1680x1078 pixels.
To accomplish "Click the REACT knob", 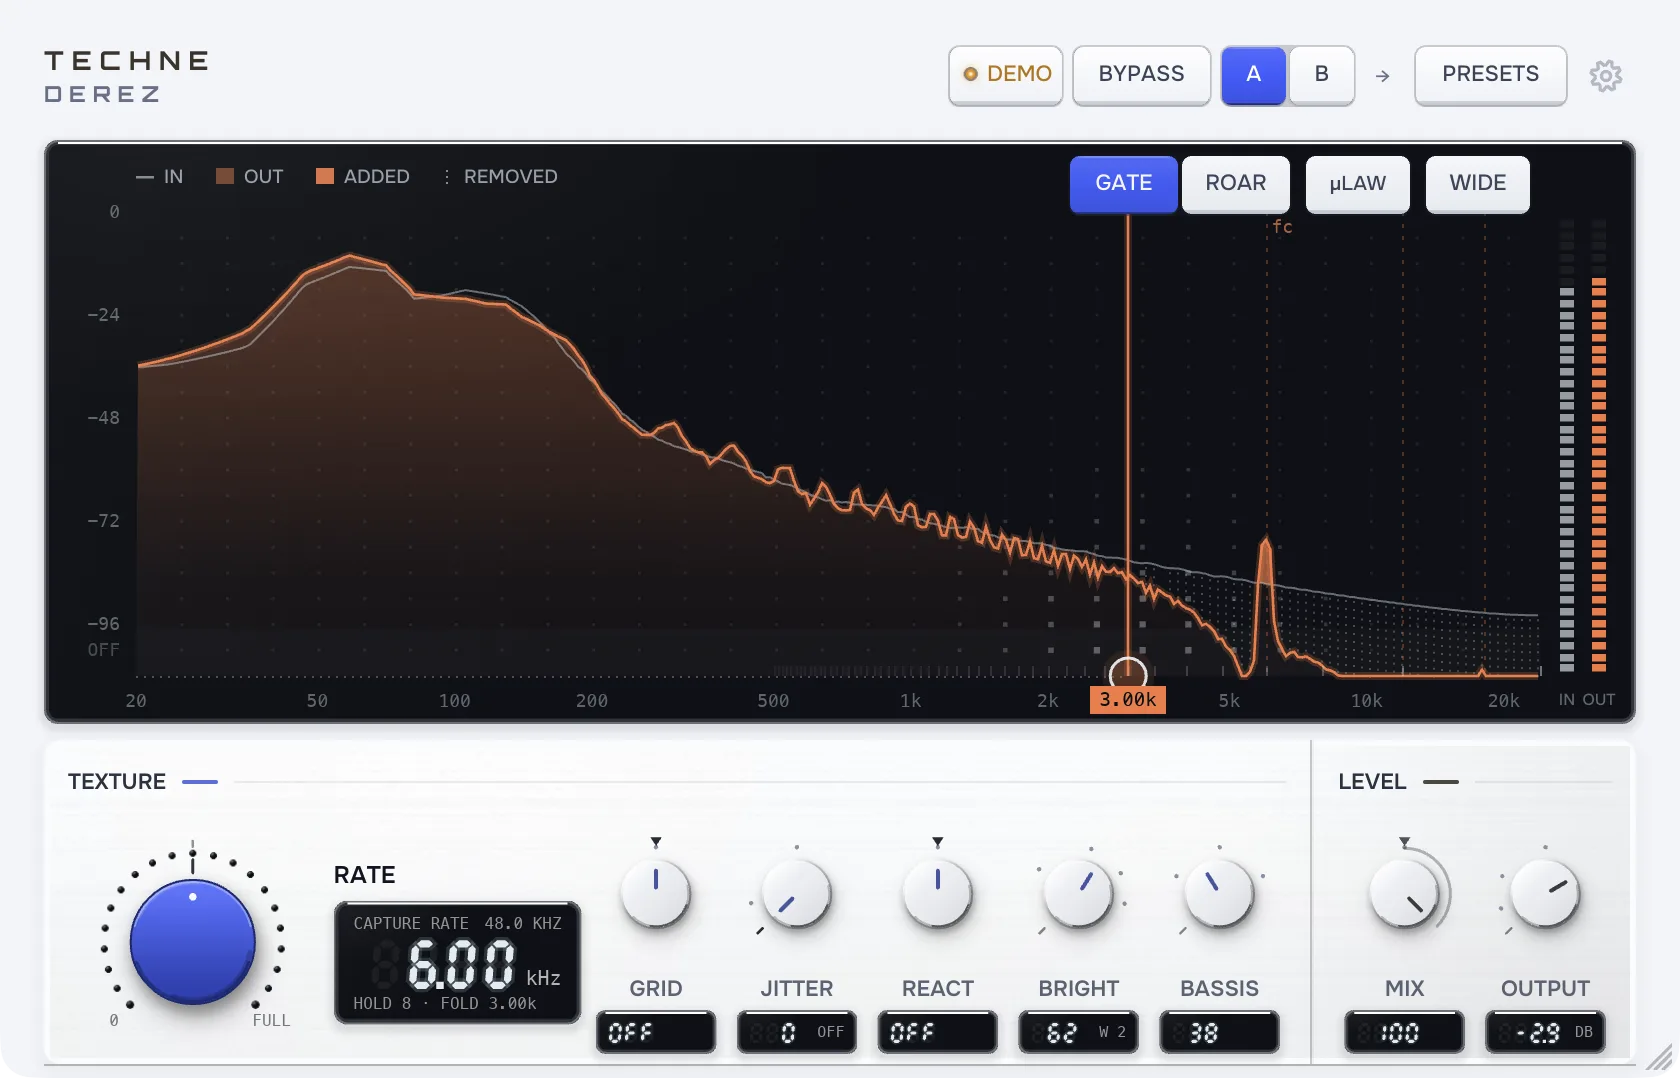I will coord(938,893).
